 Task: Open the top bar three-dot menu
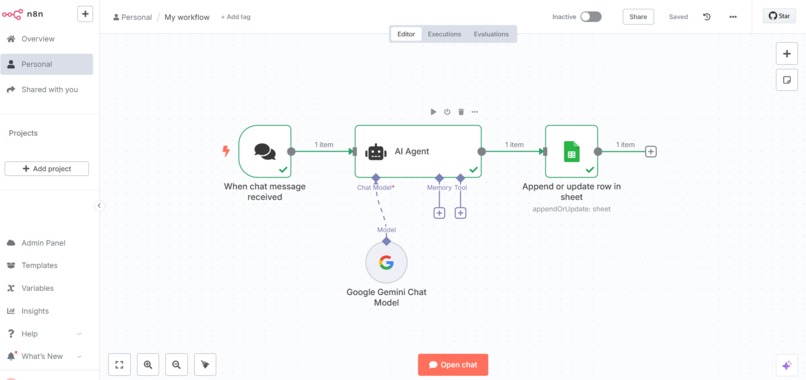pyautogui.click(x=733, y=17)
